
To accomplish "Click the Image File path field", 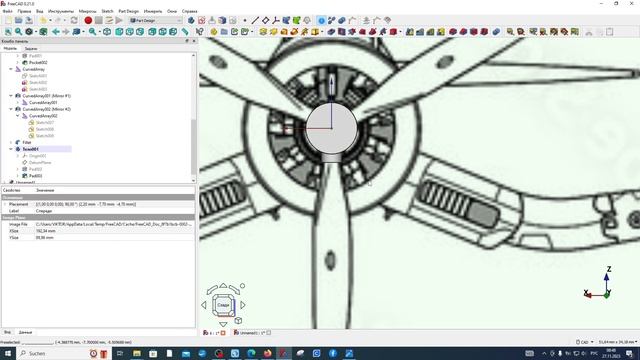I will pyautogui.click(x=114, y=224).
